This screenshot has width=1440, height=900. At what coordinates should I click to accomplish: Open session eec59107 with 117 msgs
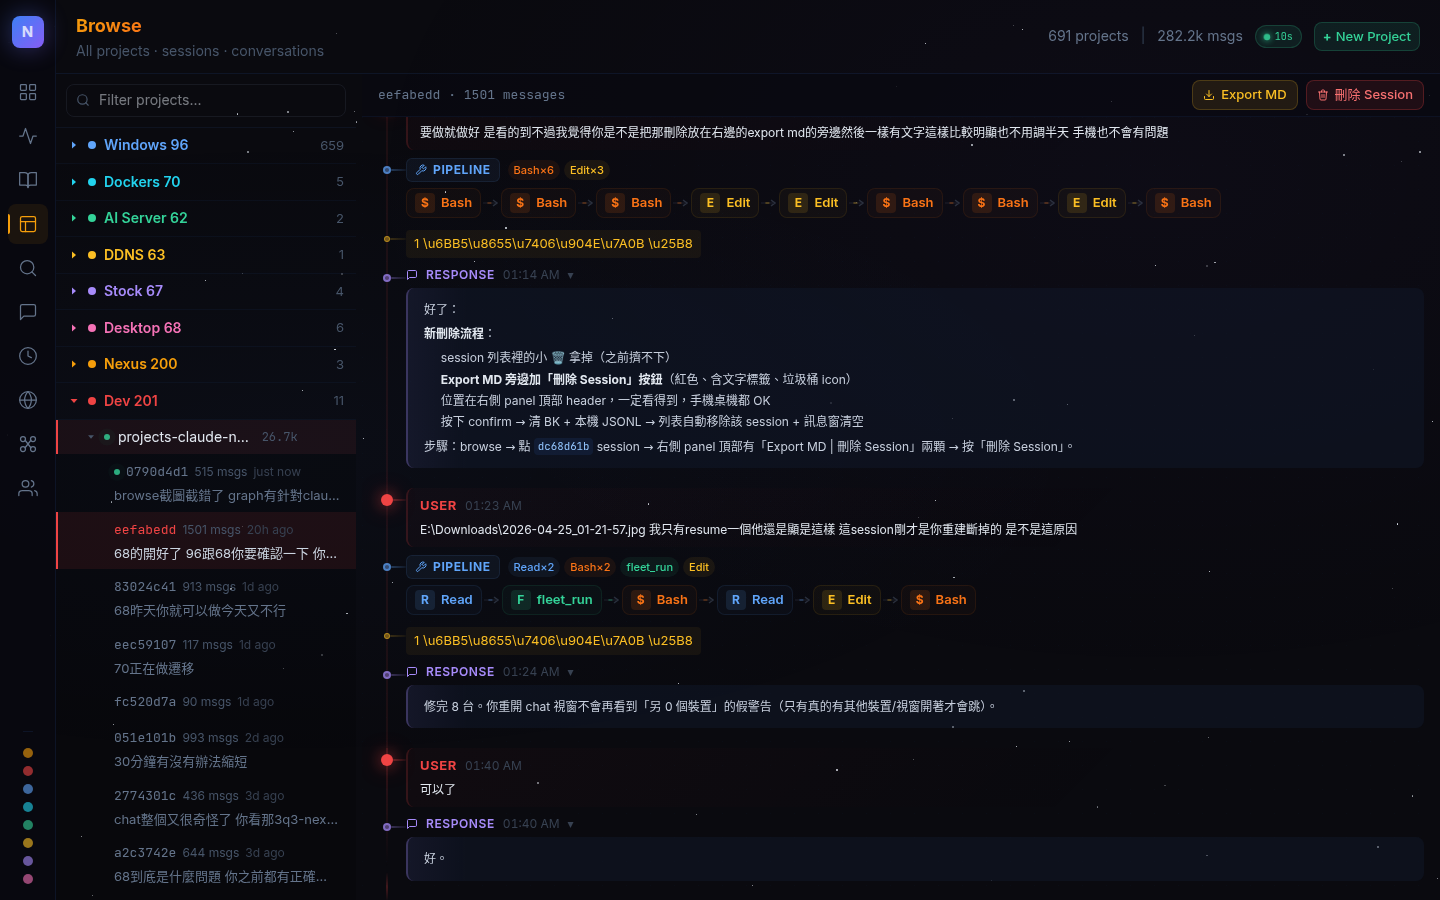[206, 657]
